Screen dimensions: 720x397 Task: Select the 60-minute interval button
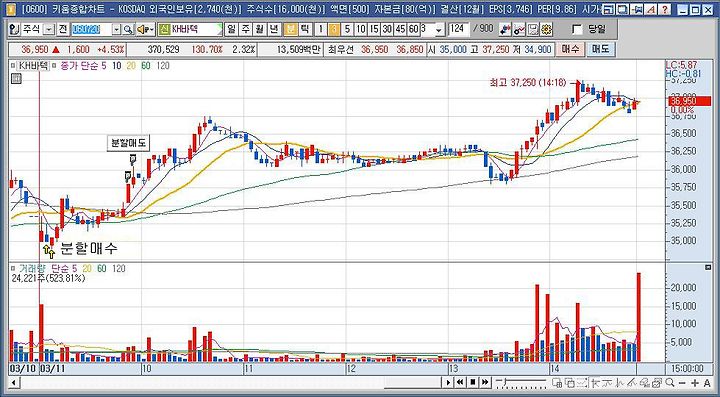click(x=413, y=29)
